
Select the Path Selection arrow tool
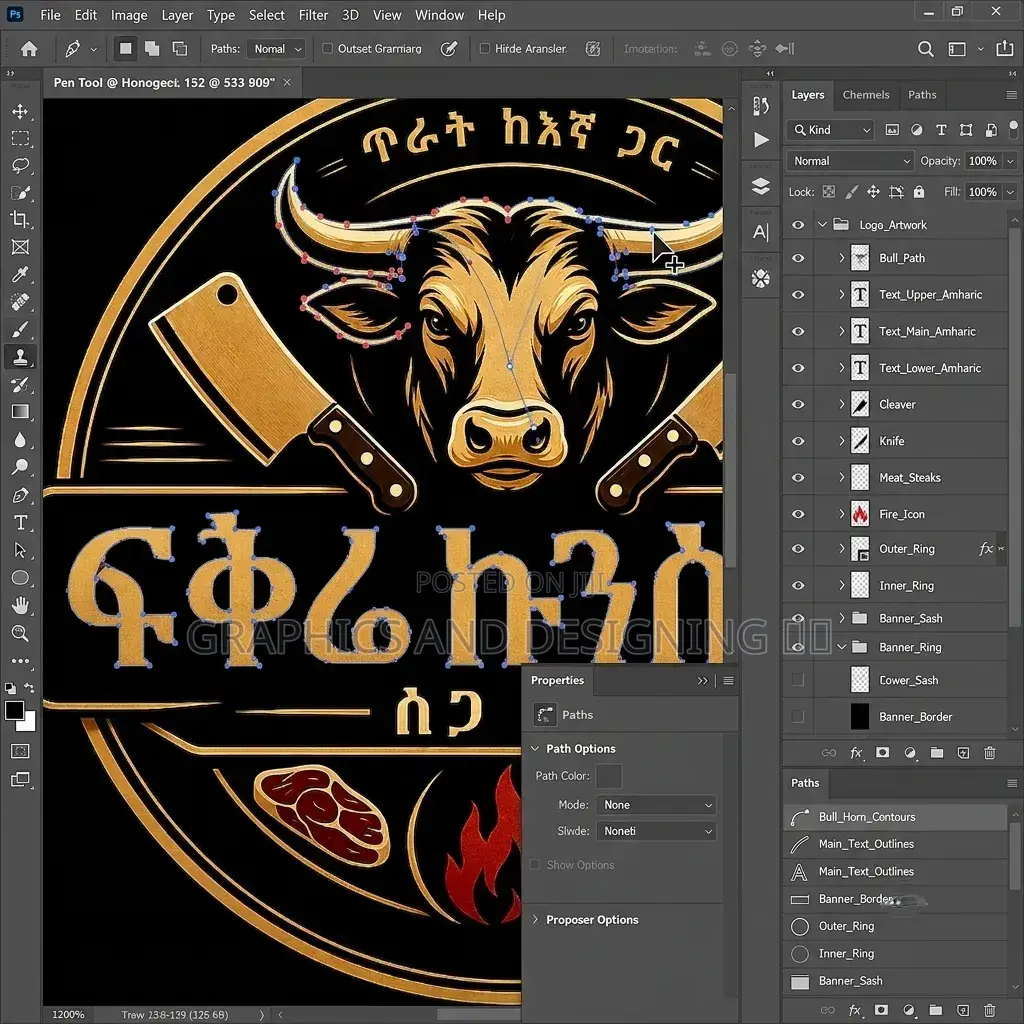[x=20, y=551]
